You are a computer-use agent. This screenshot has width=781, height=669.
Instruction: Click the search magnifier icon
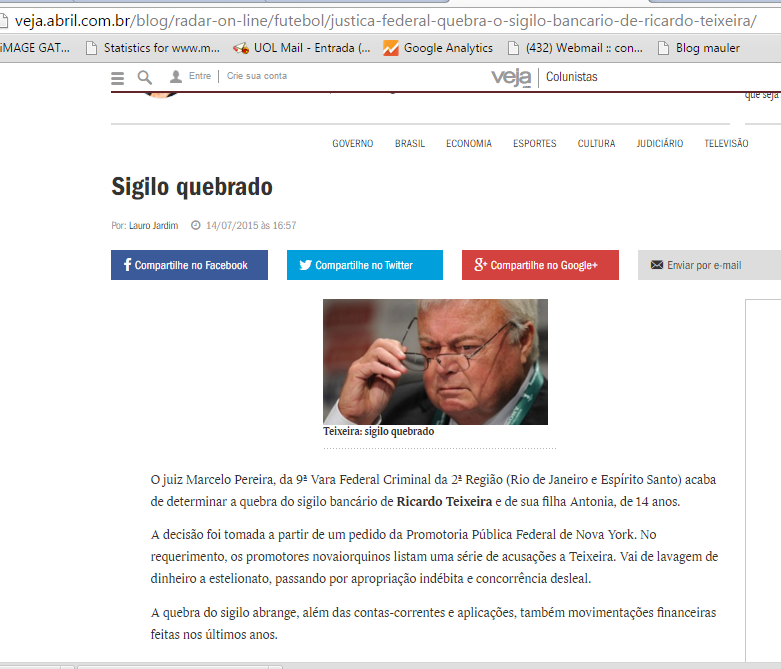(144, 78)
